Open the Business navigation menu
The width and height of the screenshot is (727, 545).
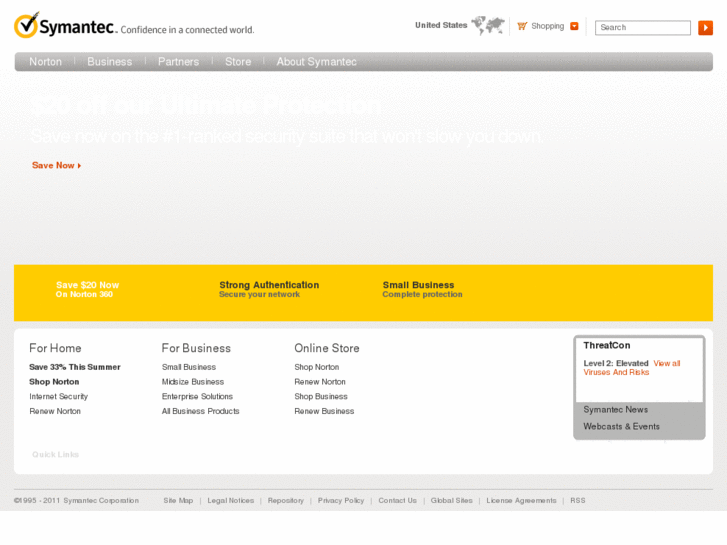click(x=109, y=62)
